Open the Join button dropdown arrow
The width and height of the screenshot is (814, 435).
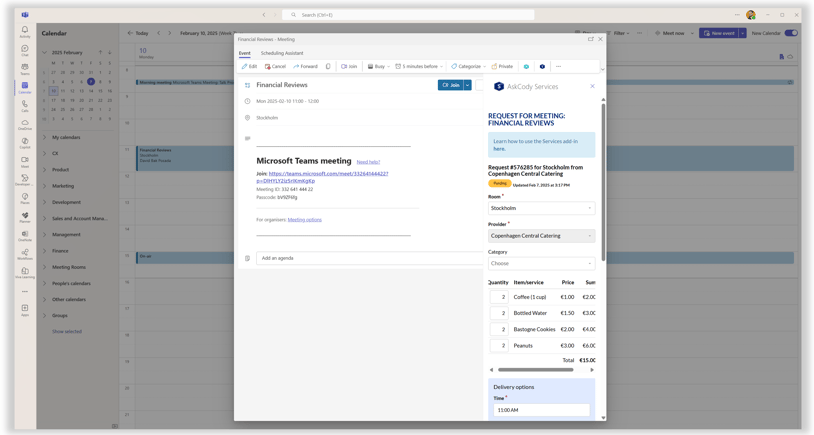(x=467, y=85)
